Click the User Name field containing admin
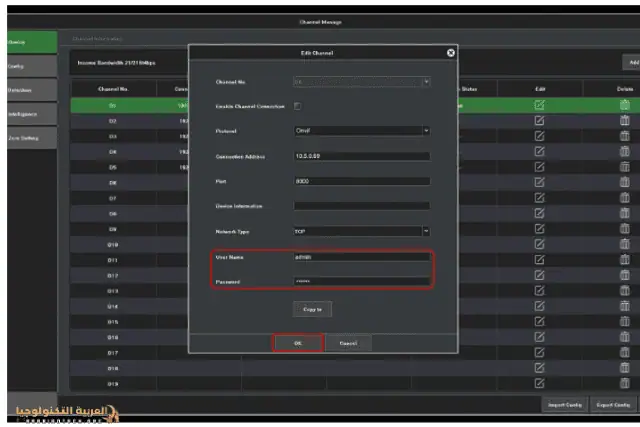 [362, 257]
